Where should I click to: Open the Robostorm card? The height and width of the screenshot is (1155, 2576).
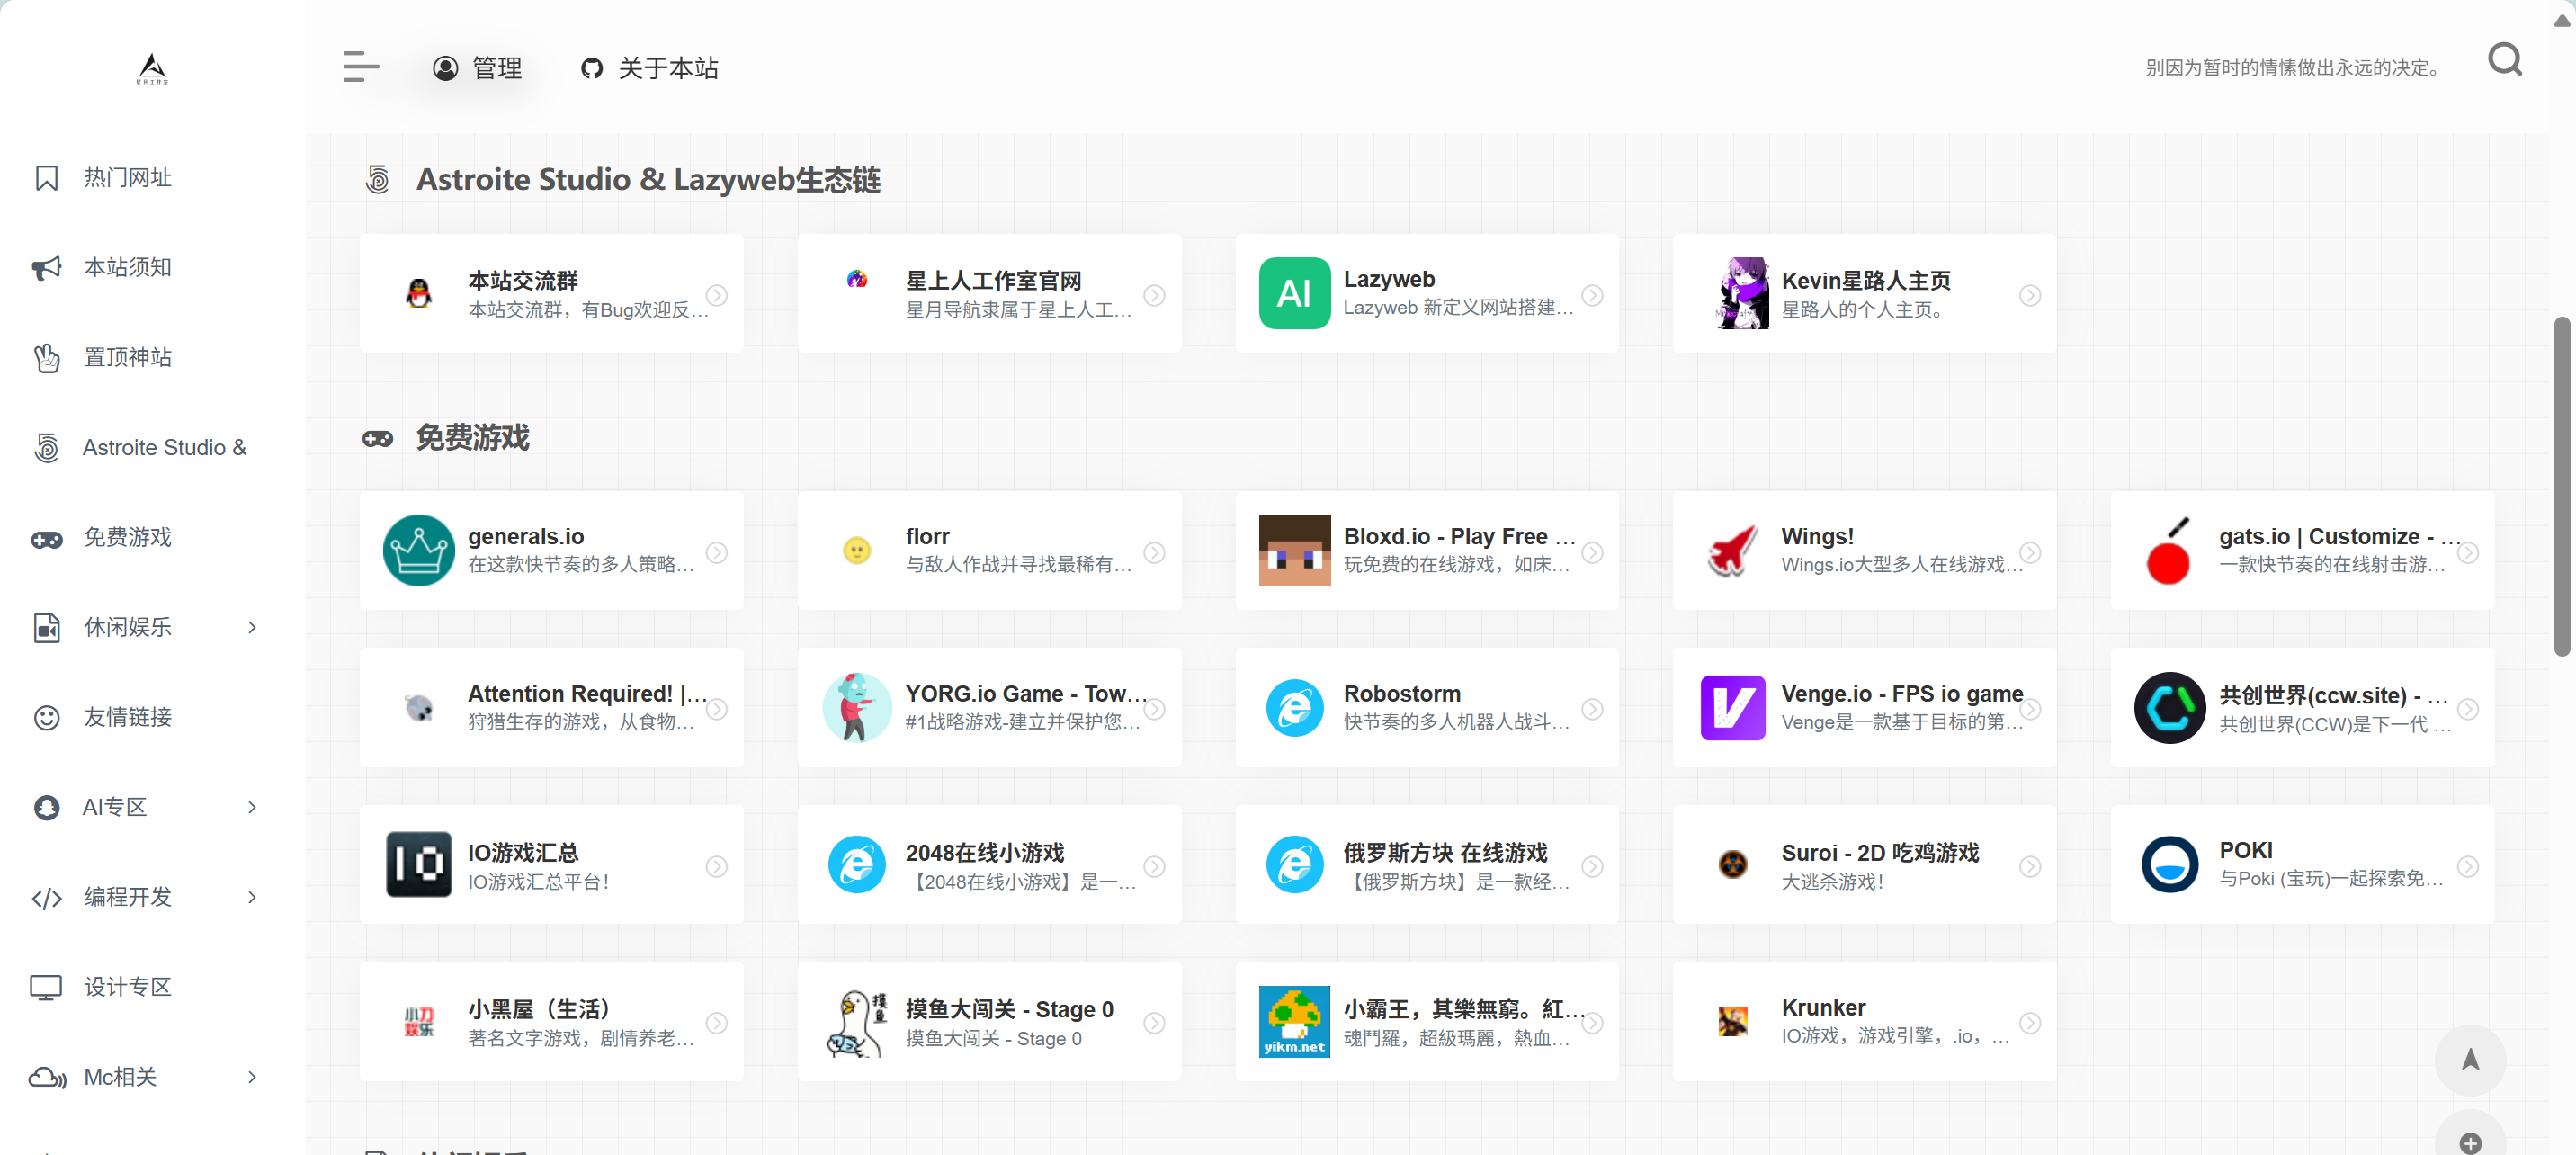tap(1427, 708)
